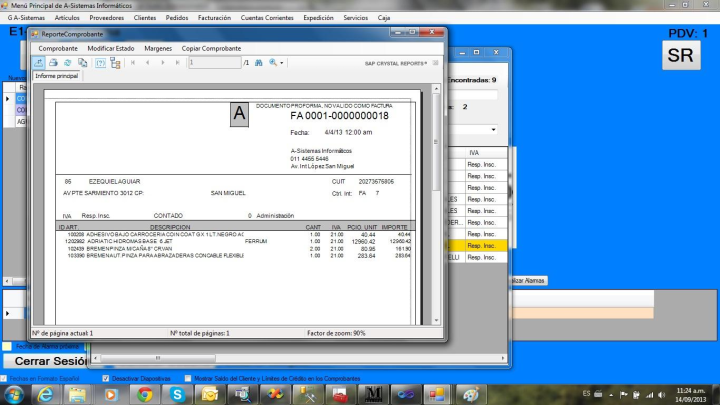
Task: Click the Cerrar Sesión button
Action: (45, 361)
